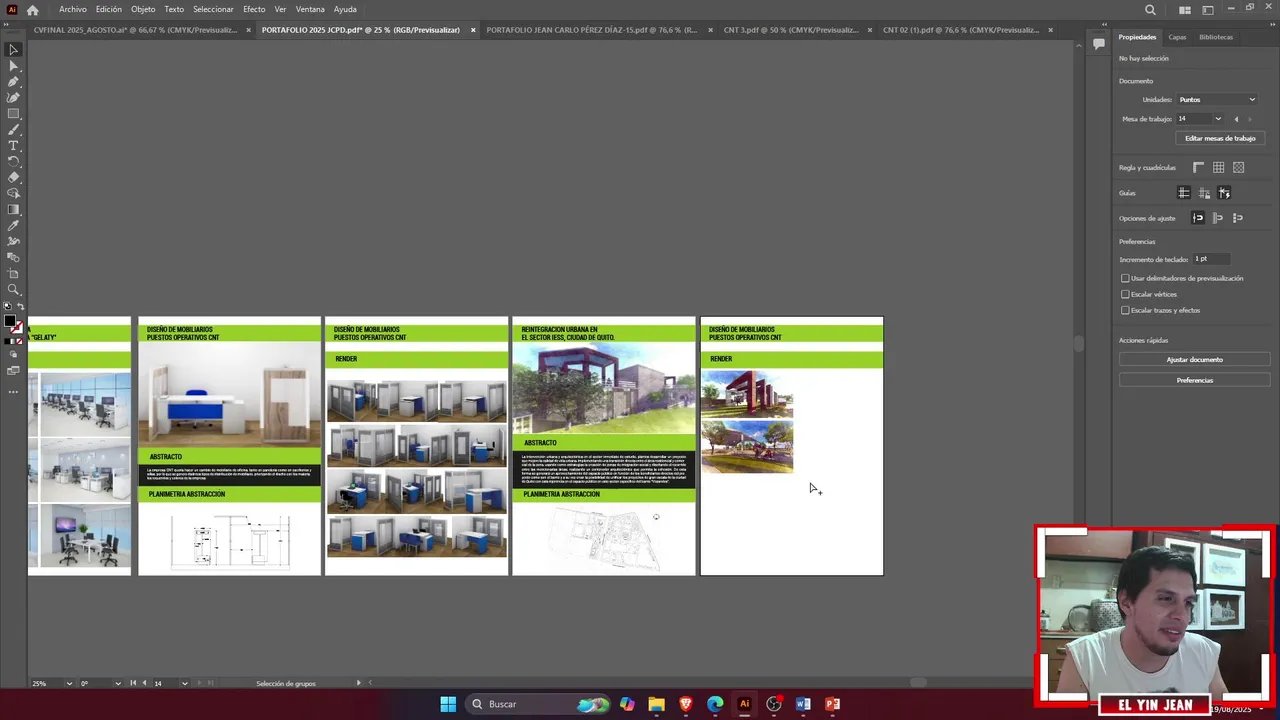This screenshot has height=720, width=1280.
Task: Click the Incremento de teclado field
Action: coord(1210,259)
